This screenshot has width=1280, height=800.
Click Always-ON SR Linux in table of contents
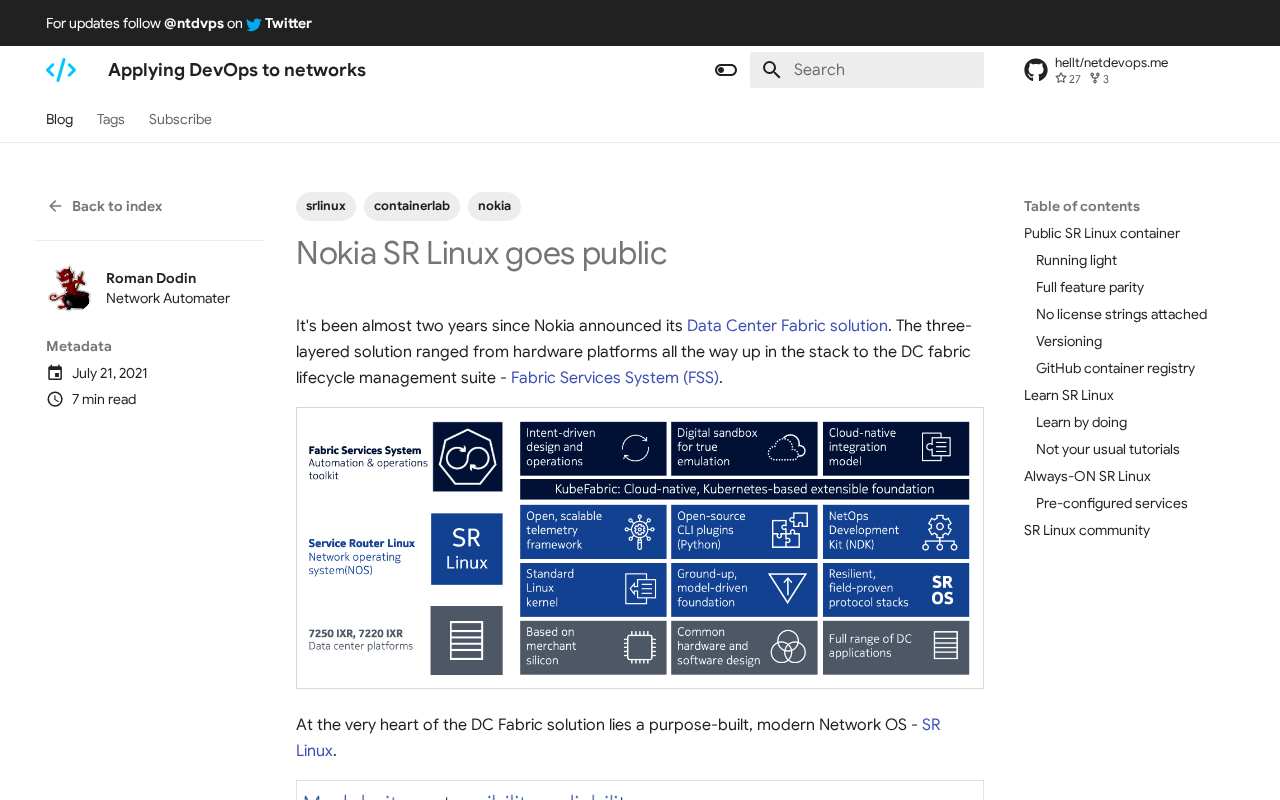click(1086, 476)
